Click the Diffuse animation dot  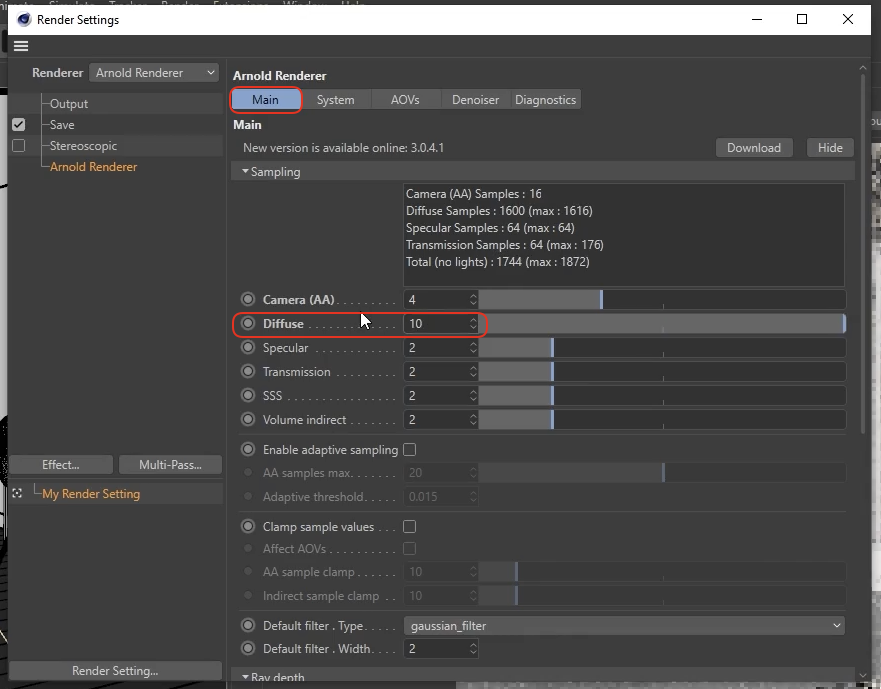point(248,323)
